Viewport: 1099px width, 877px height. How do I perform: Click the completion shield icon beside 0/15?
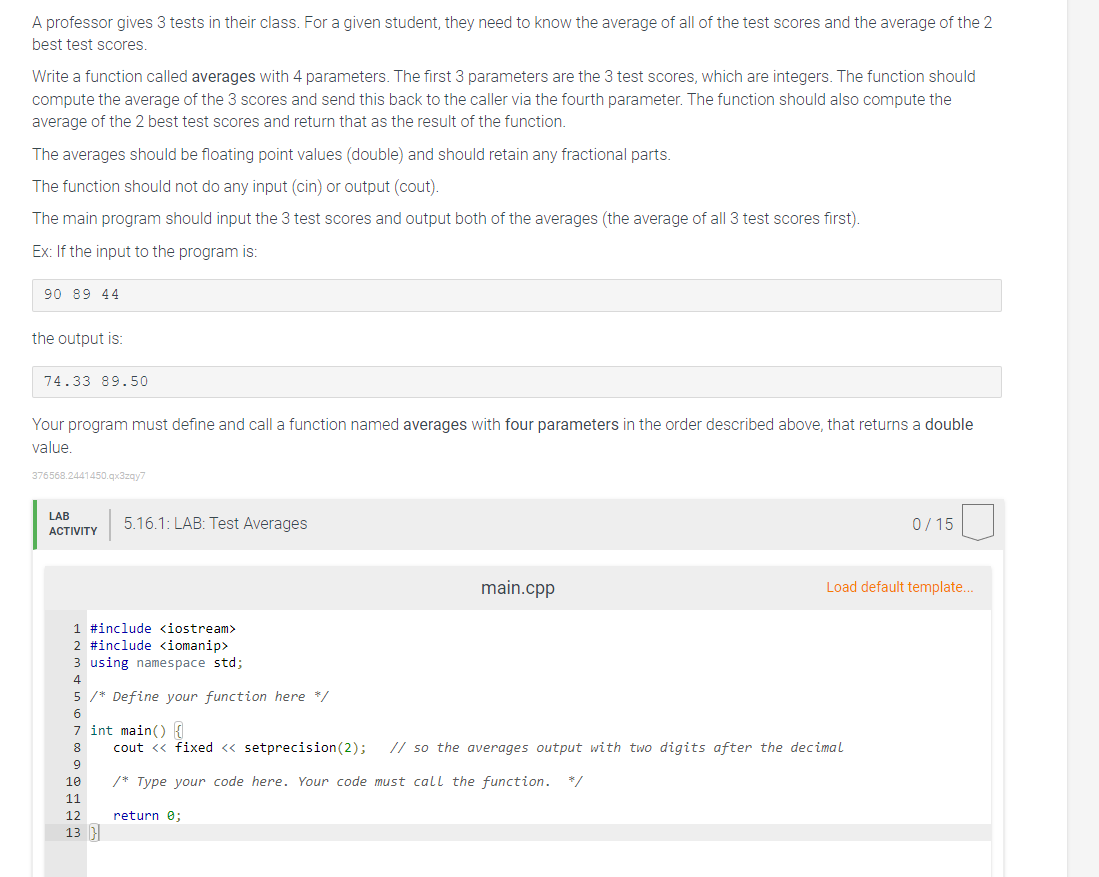(x=977, y=522)
